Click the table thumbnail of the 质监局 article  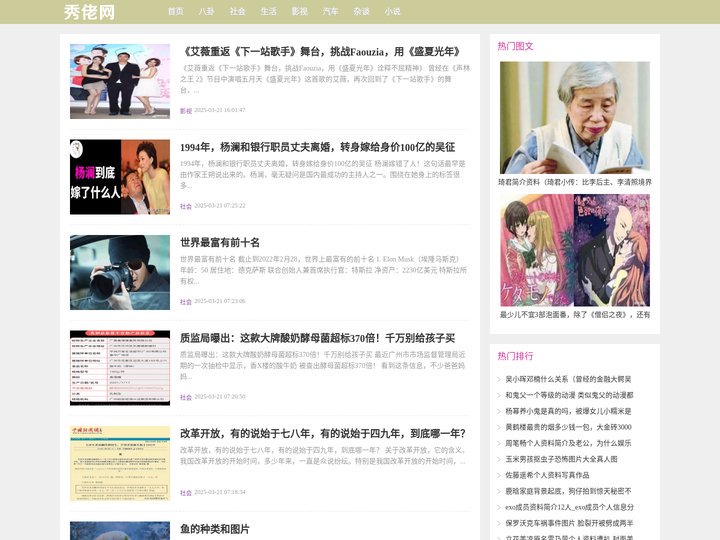tap(120, 368)
